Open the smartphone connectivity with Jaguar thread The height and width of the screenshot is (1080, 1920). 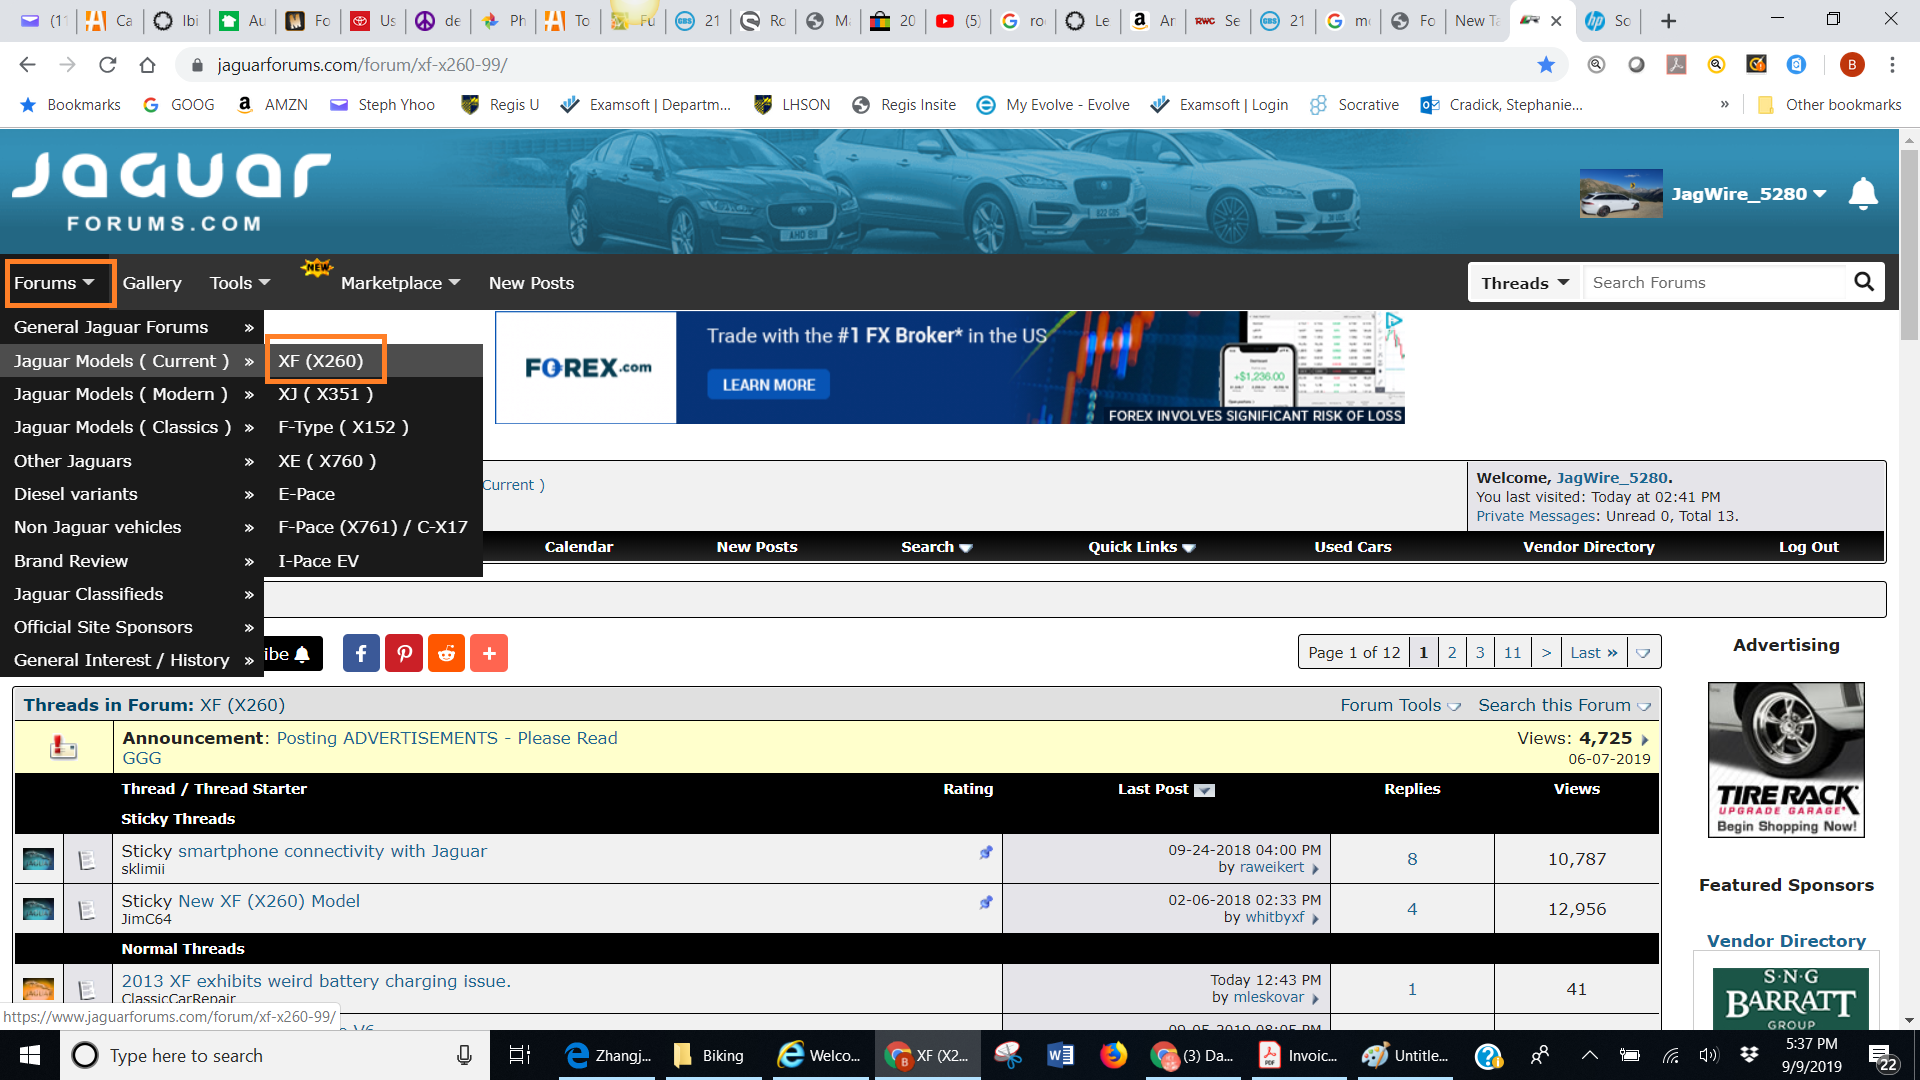pos(332,851)
